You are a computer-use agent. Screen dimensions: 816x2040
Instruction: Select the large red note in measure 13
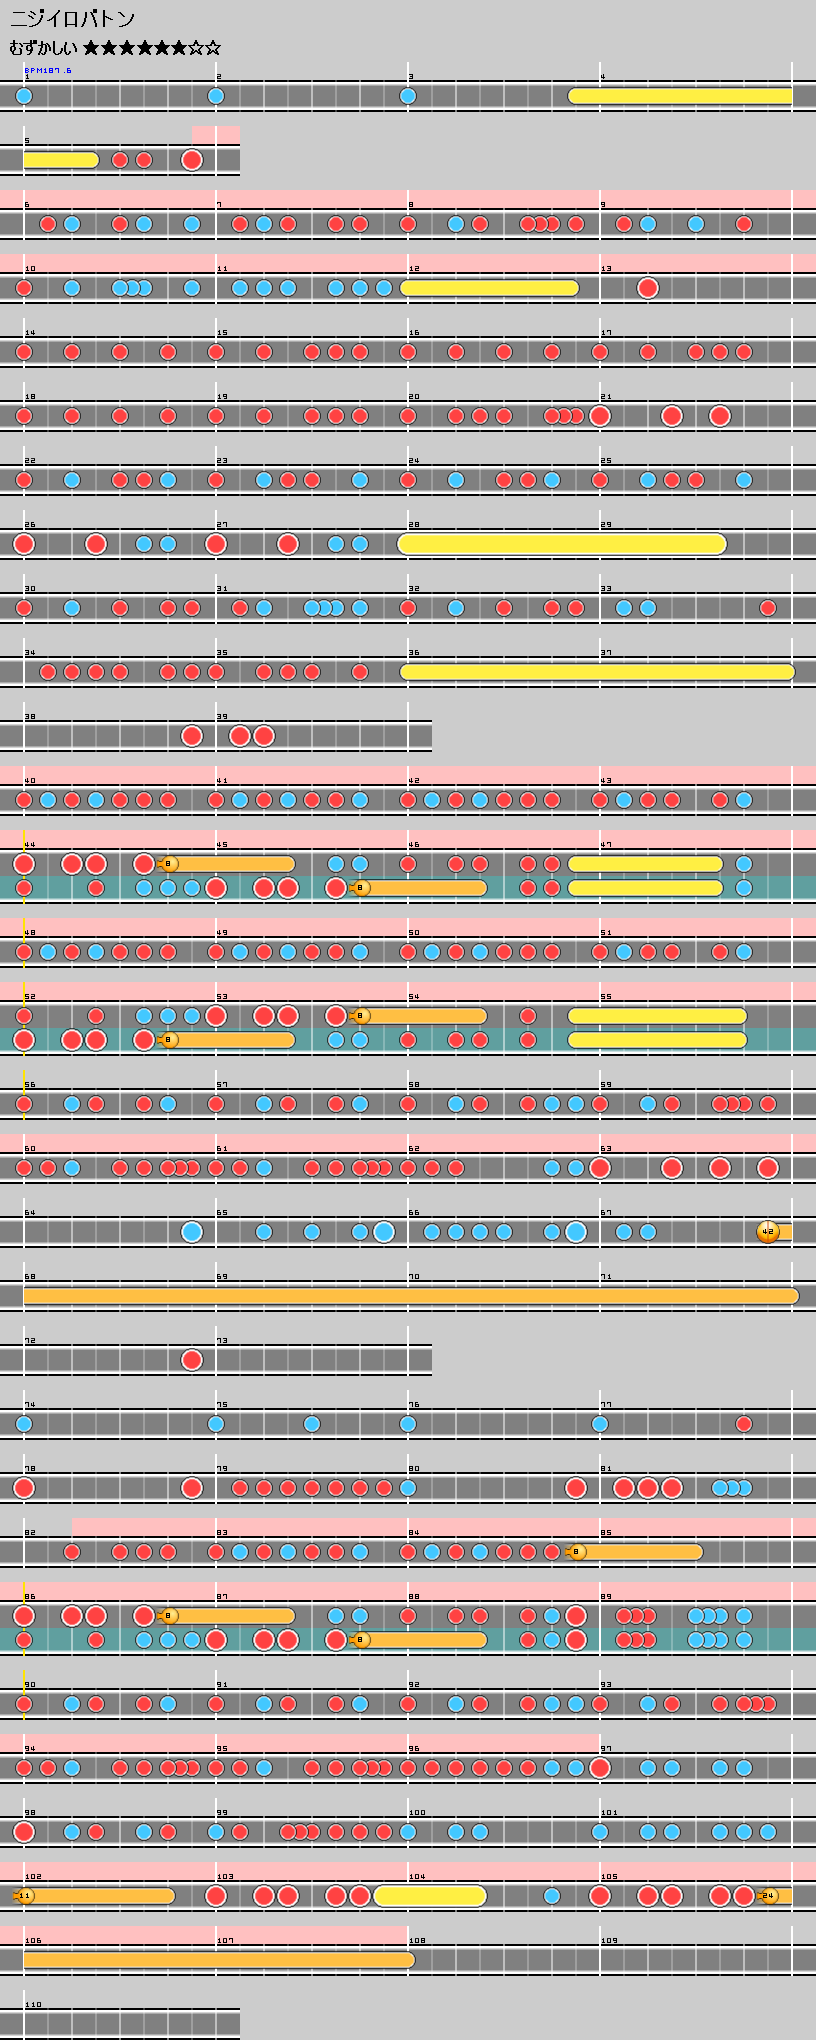point(648,288)
